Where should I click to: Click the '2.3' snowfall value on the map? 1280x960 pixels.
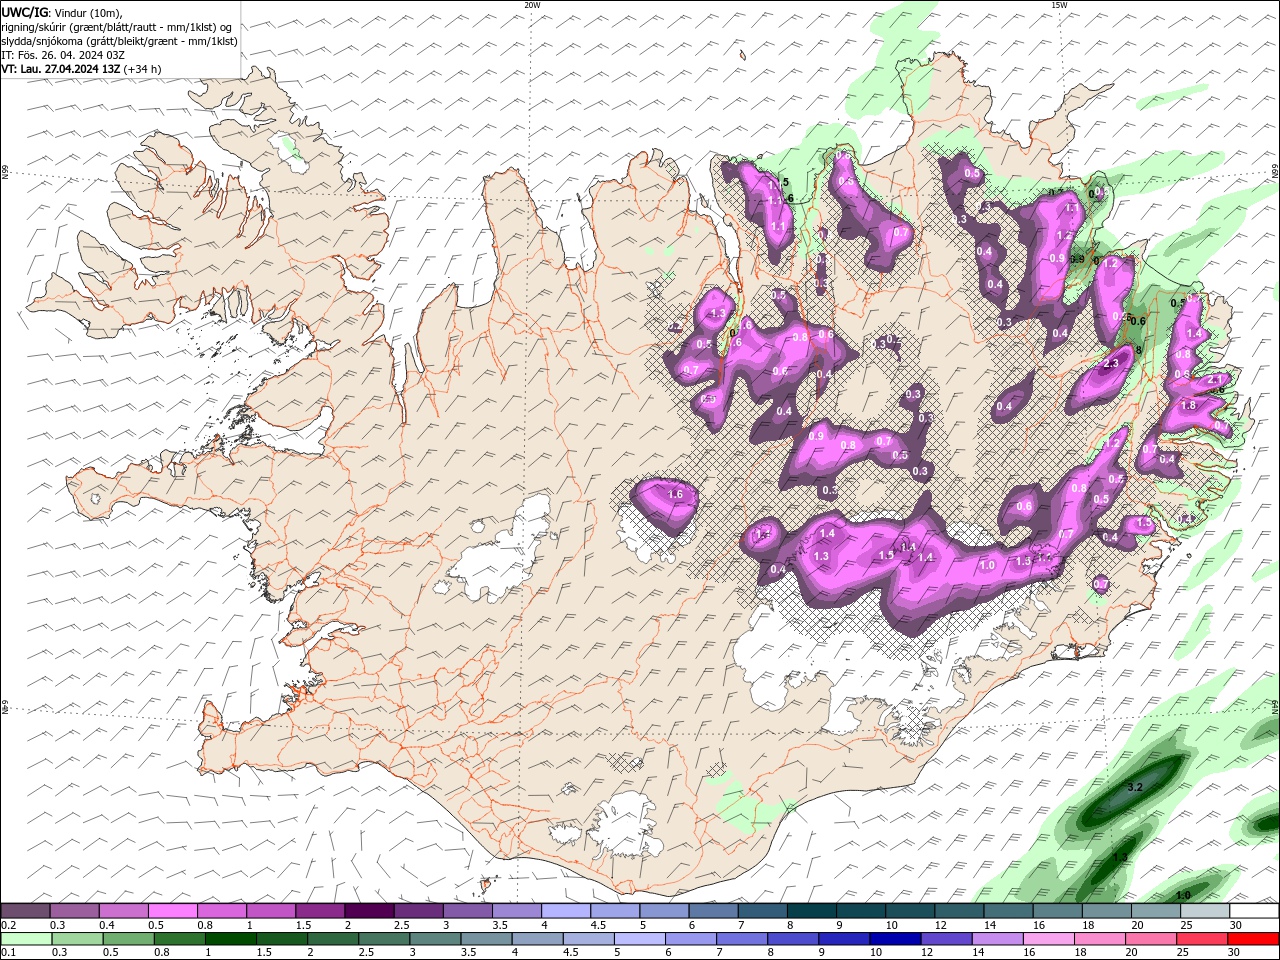[1110, 364]
